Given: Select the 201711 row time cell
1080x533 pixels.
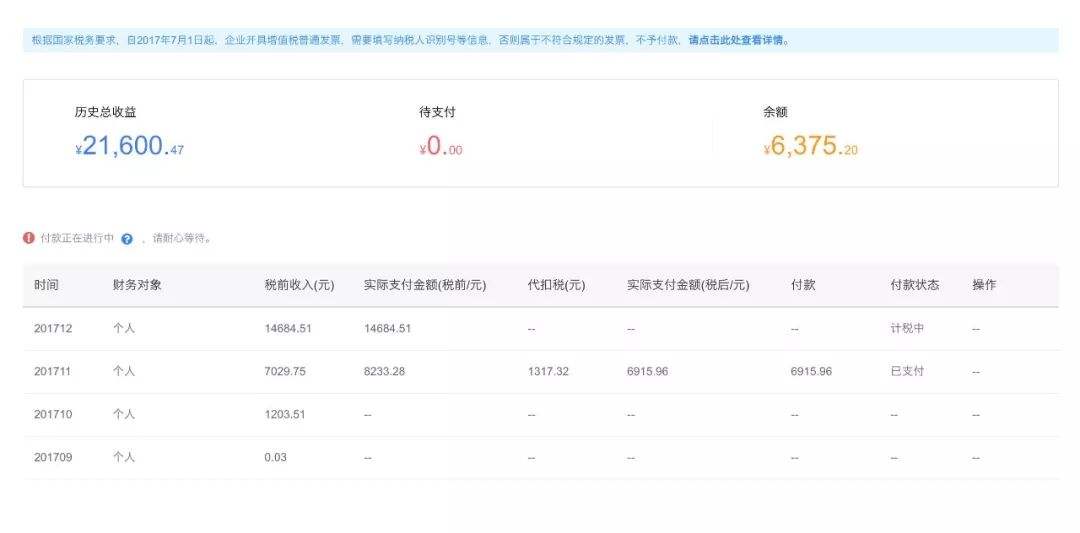Looking at the screenshot, I should tap(53, 371).
